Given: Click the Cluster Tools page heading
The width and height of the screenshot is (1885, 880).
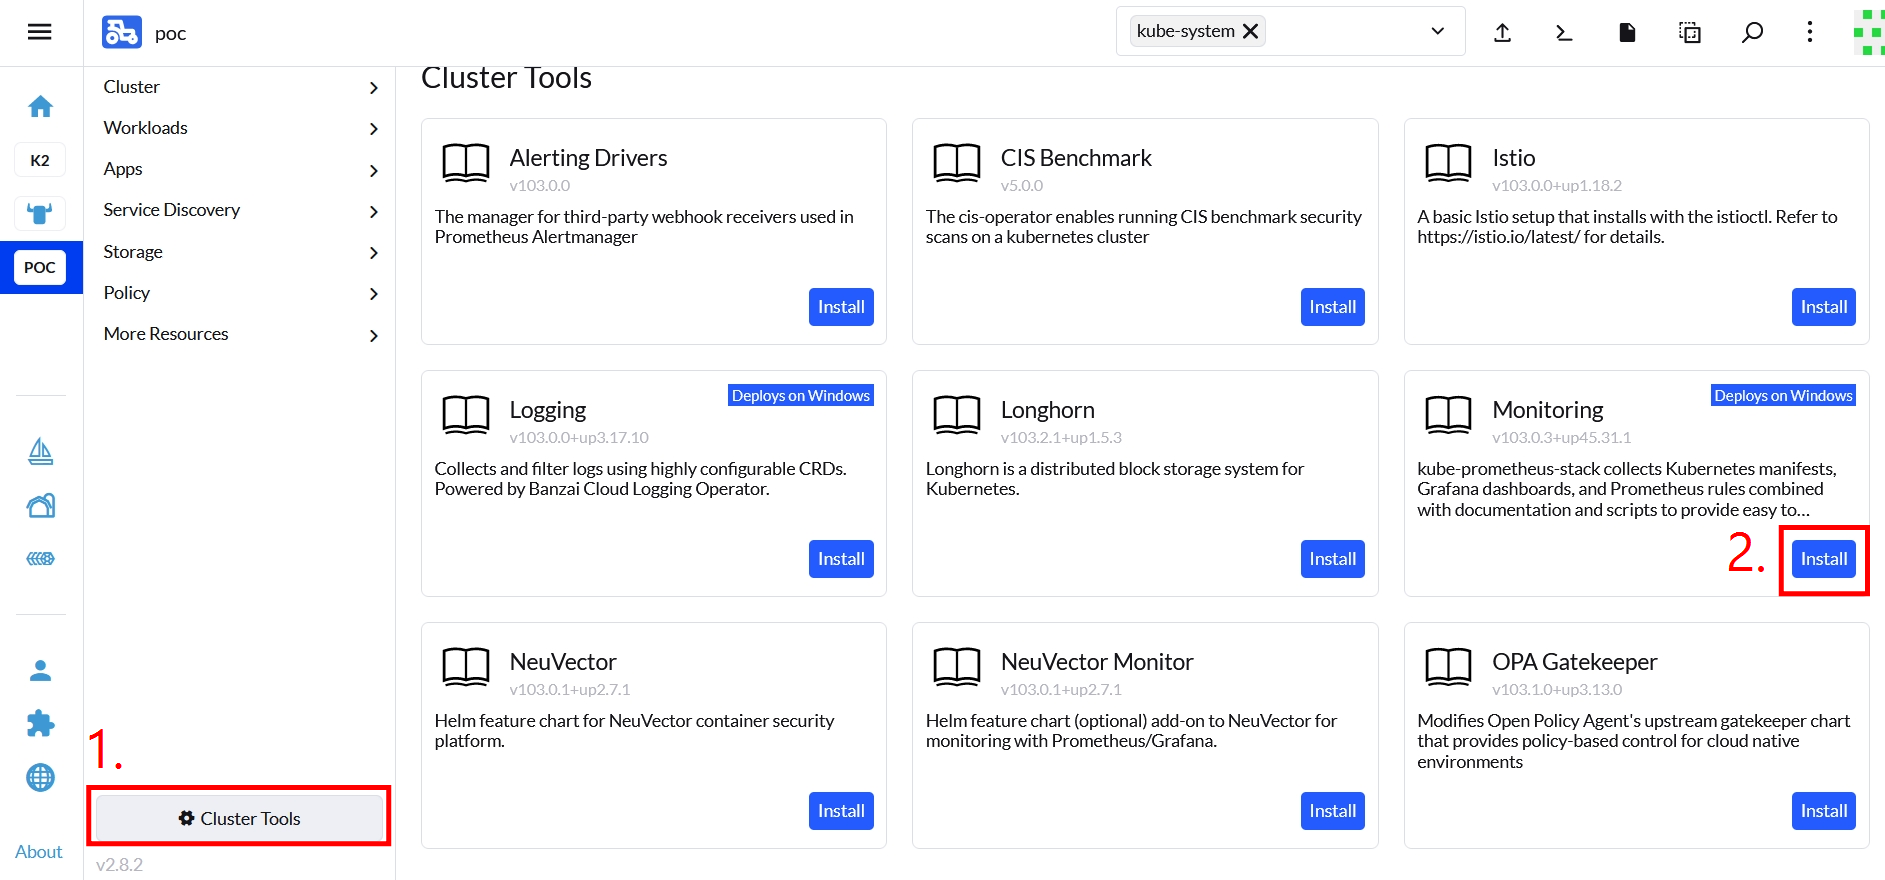Looking at the screenshot, I should (x=506, y=78).
